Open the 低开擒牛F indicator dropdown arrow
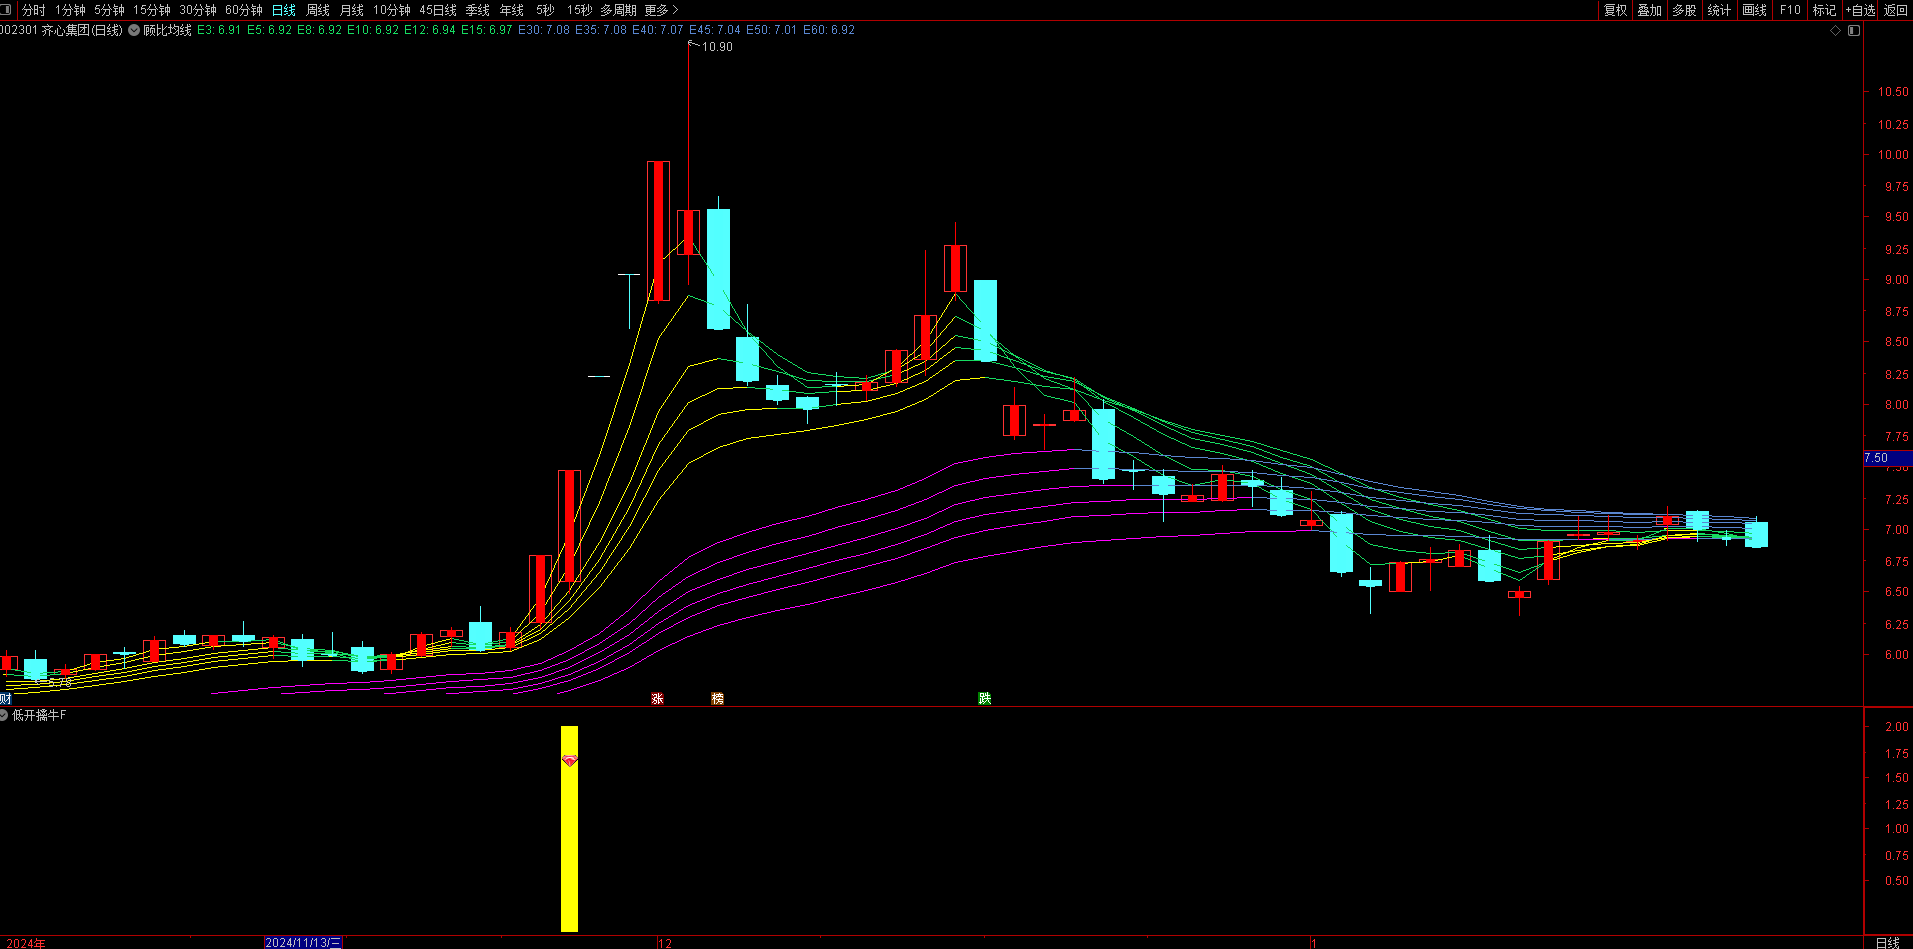The width and height of the screenshot is (1913, 949). pos(4,715)
